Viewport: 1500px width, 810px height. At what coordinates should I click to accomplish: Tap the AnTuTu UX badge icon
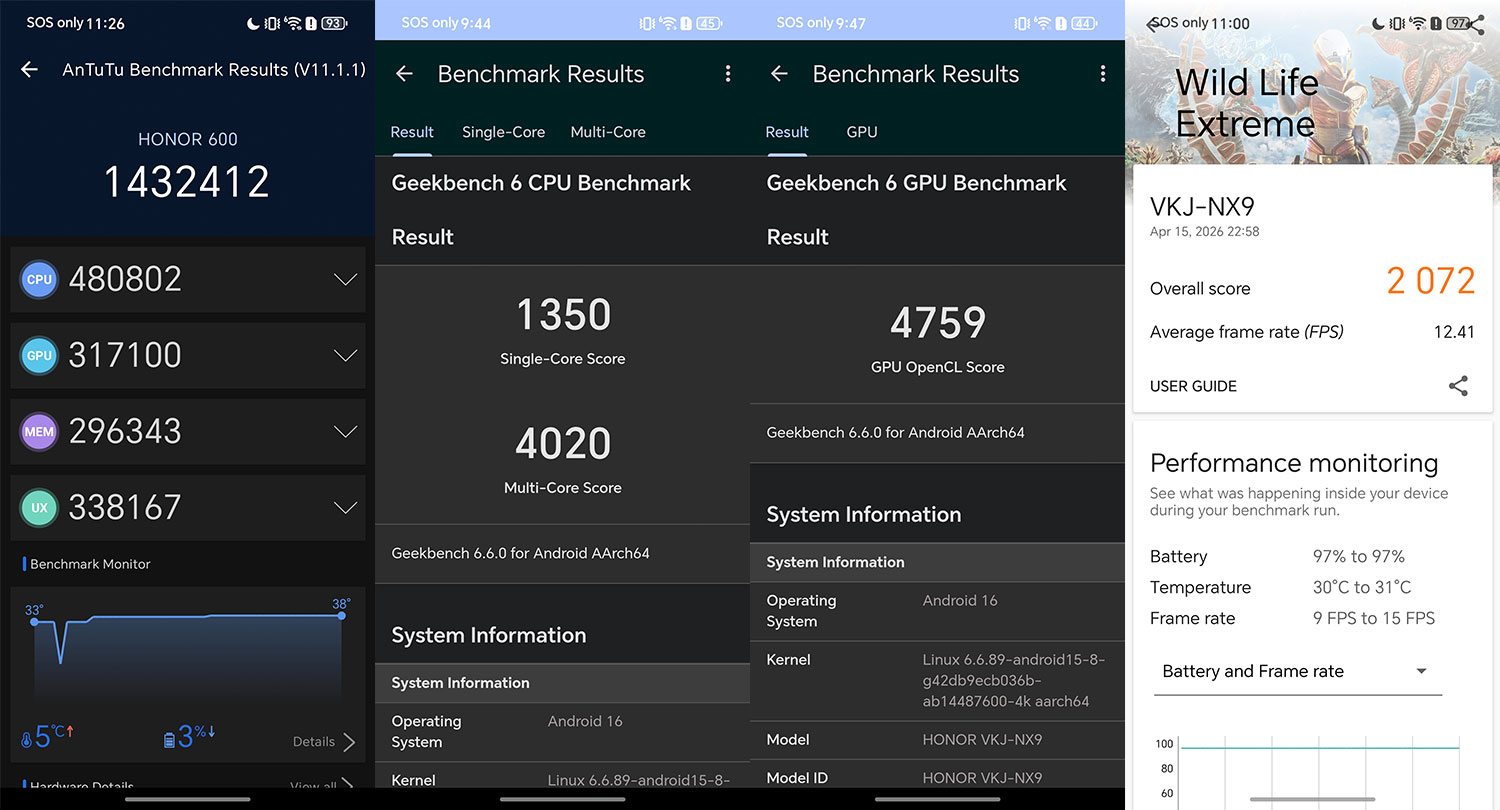[39, 508]
